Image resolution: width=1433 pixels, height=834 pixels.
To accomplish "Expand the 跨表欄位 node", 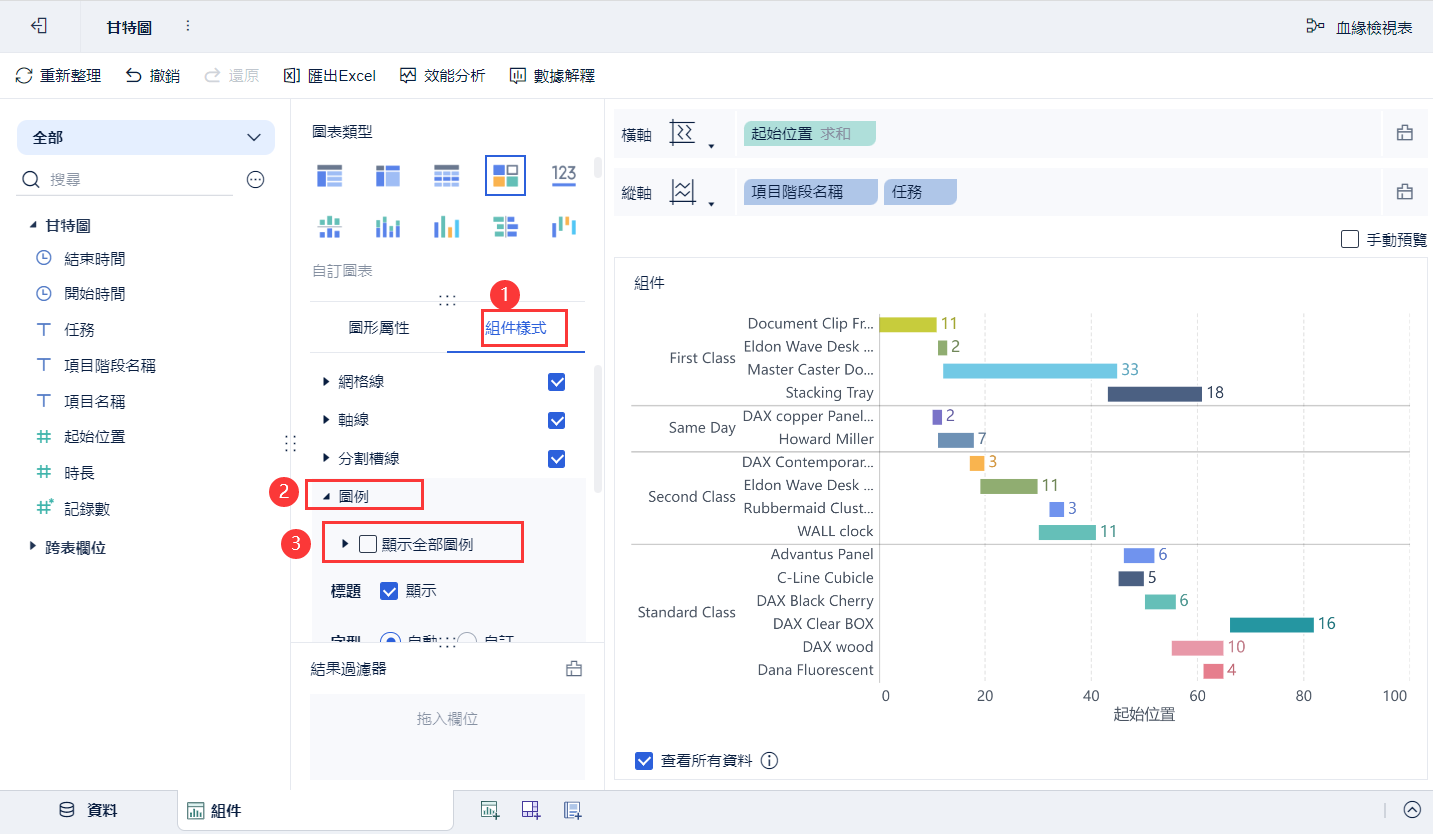I will [x=33, y=547].
